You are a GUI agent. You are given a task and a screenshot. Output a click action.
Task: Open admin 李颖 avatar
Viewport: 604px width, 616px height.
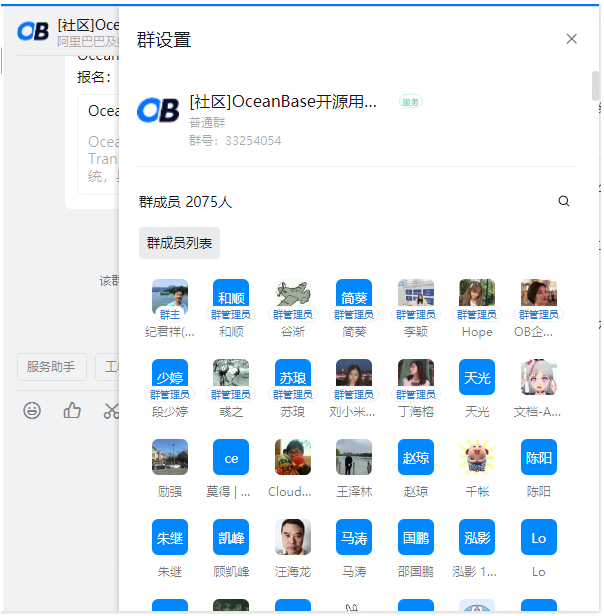click(x=416, y=297)
